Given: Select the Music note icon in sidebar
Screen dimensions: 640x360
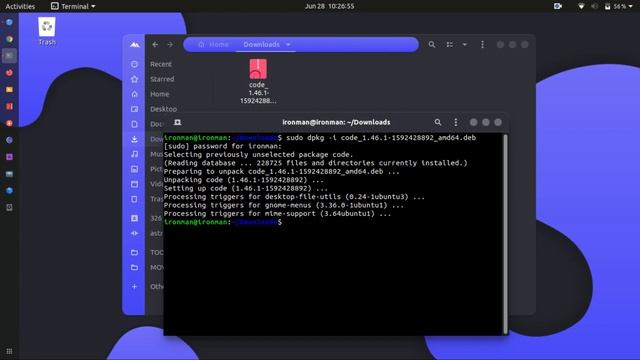Looking at the screenshot, I should [x=134, y=154].
